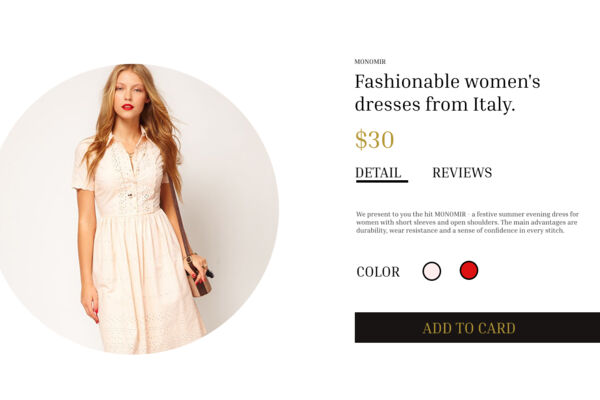Click the word durability in the description
Viewport: 600px width, 400px height.
pyautogui.click(x=371, y=231)
